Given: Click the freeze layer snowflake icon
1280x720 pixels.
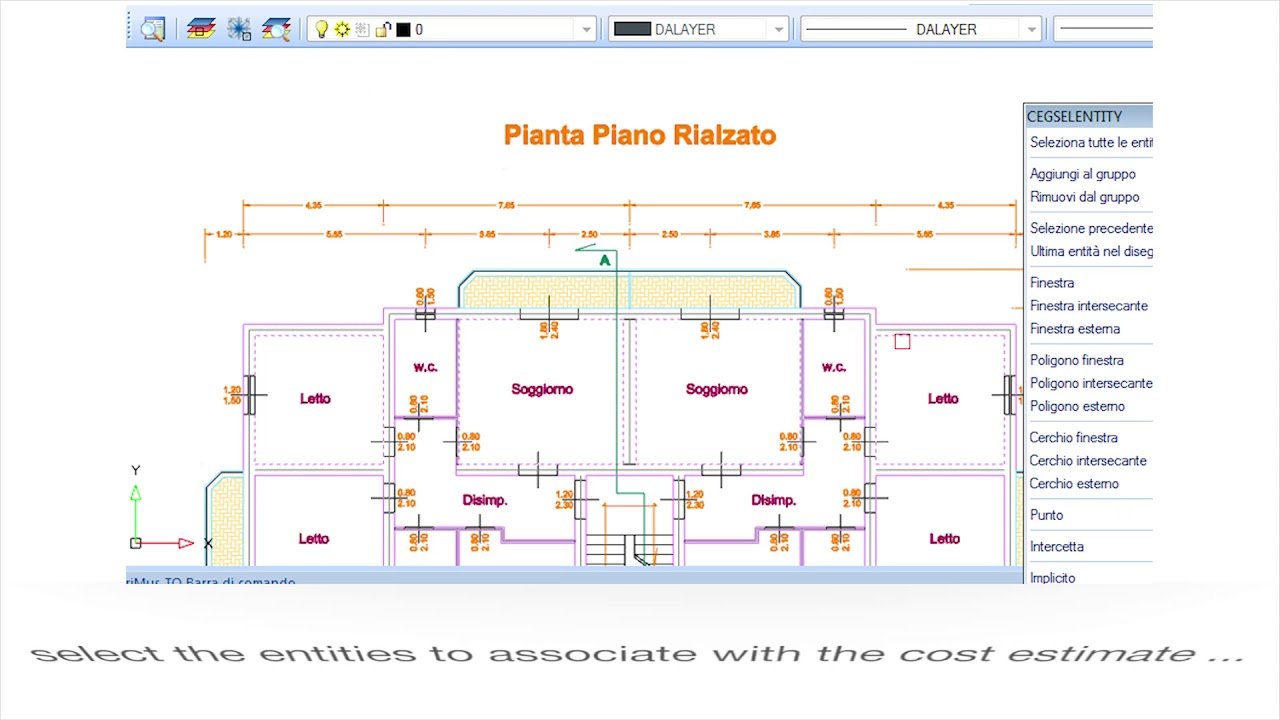Looking at the screenshot, I should point(239,29).
